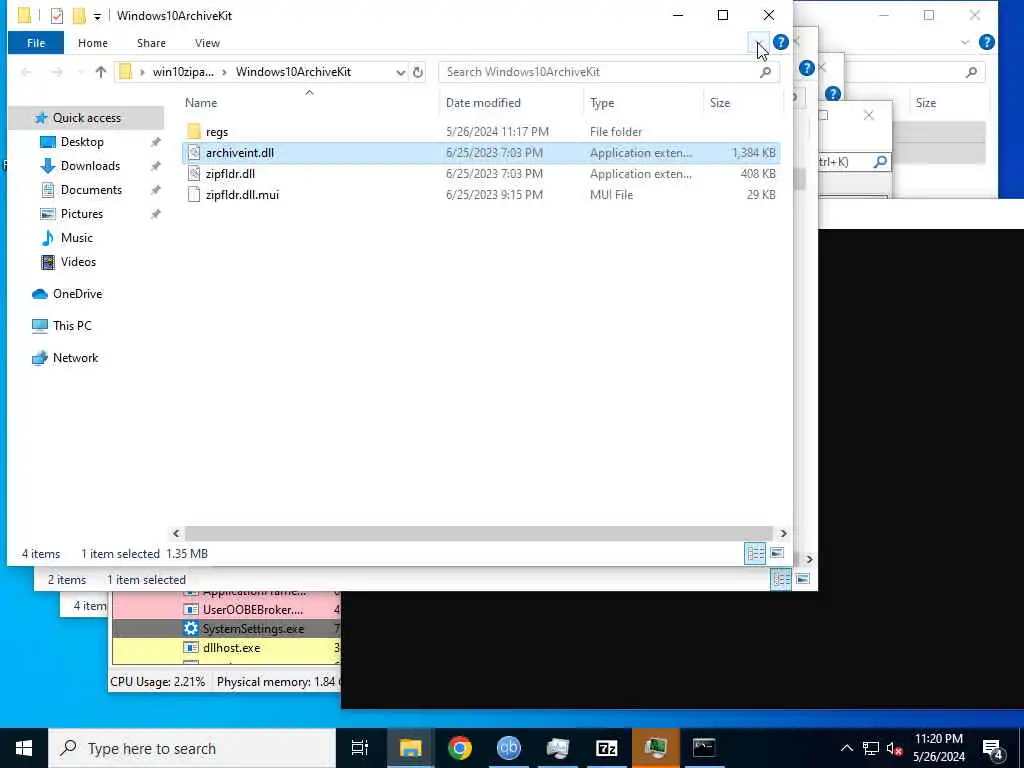Open the Windows Start menu
The image size is (1024, 768).
[x=24, y=748]
